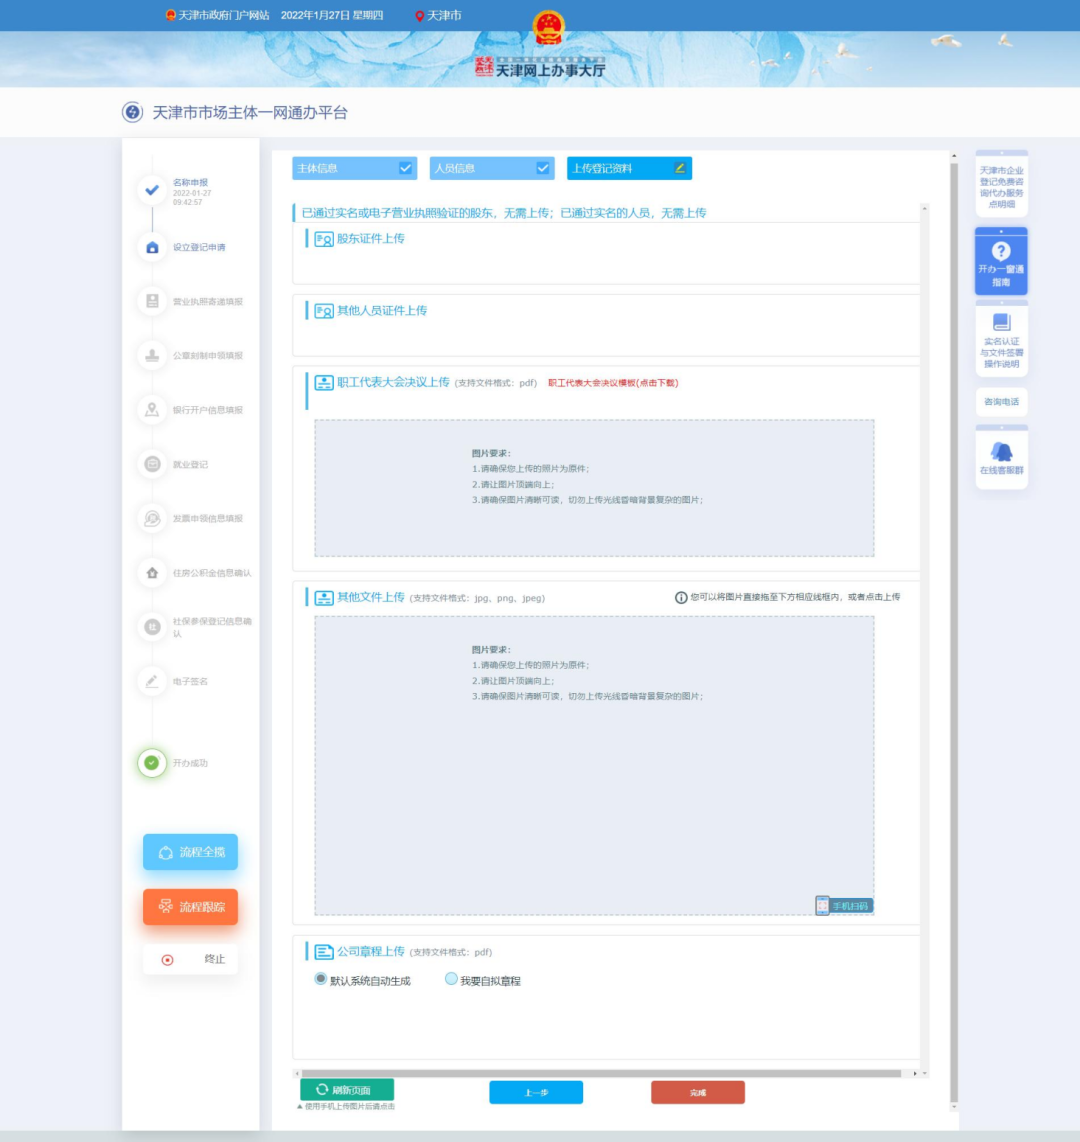Screen dimensions: 1080x1142
Task: Click the 名称申报 checkmark step icon
Action: 151,190
